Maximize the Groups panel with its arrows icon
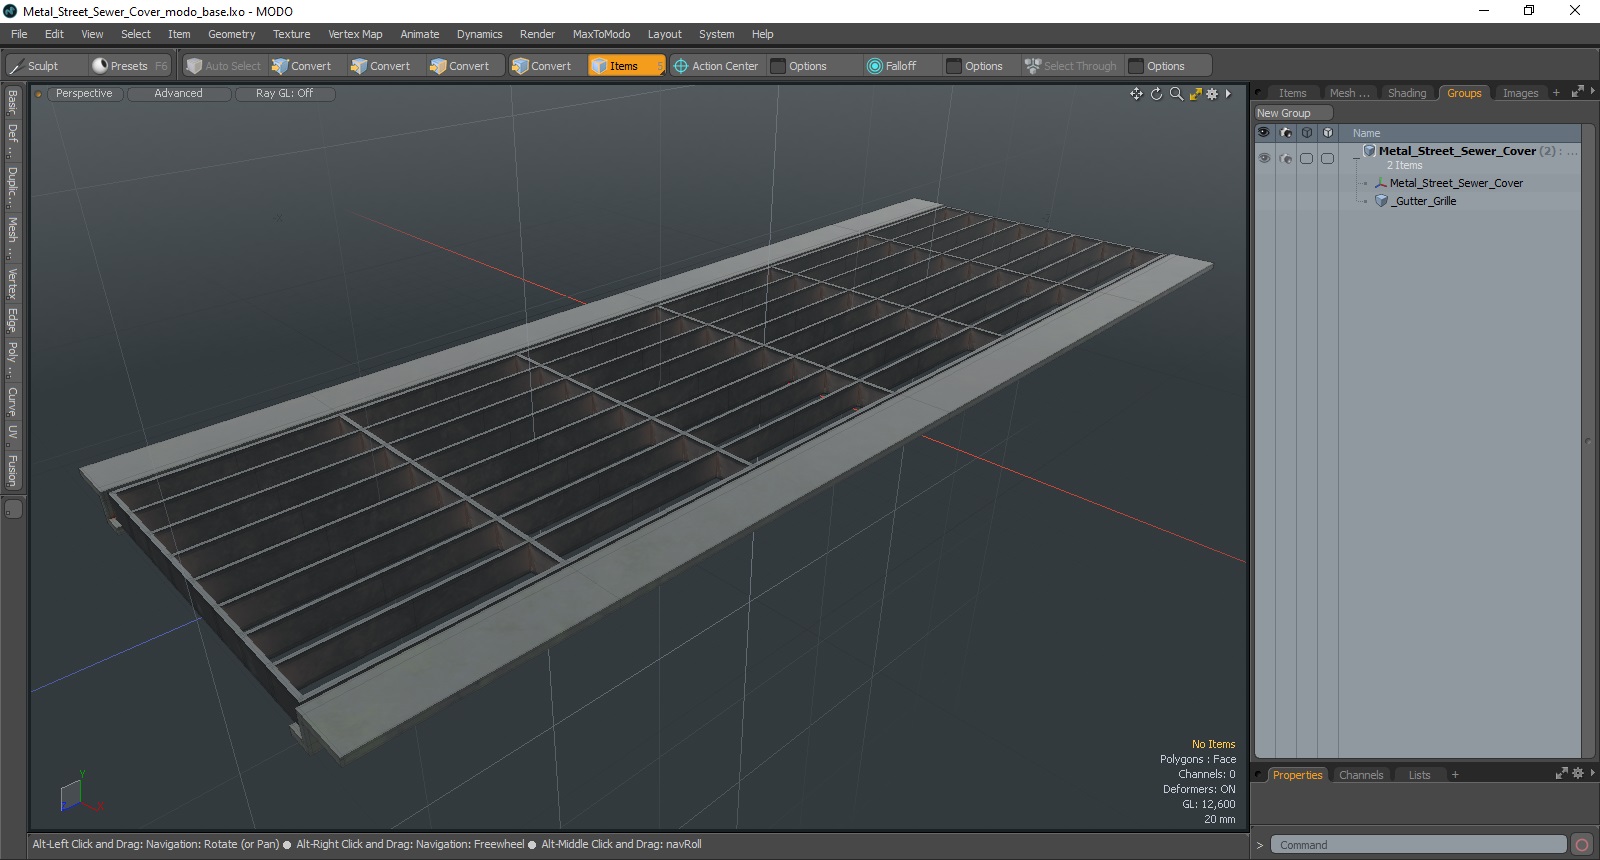Screen dimensions: 1600x860 [x=1577, y=92]
